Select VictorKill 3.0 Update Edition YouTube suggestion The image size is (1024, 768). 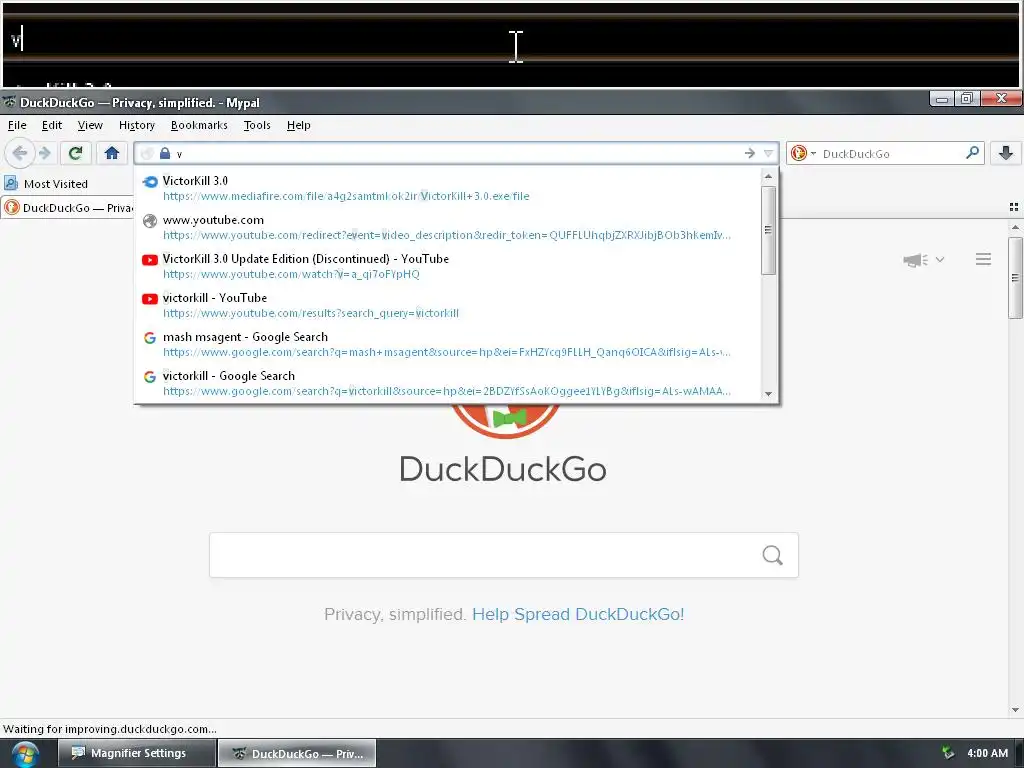pos(448,266)
